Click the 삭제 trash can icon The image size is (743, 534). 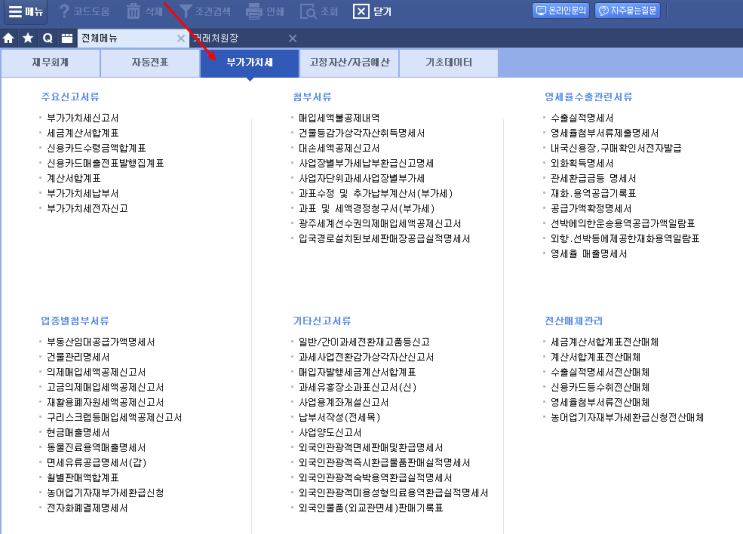click(133, 11)
